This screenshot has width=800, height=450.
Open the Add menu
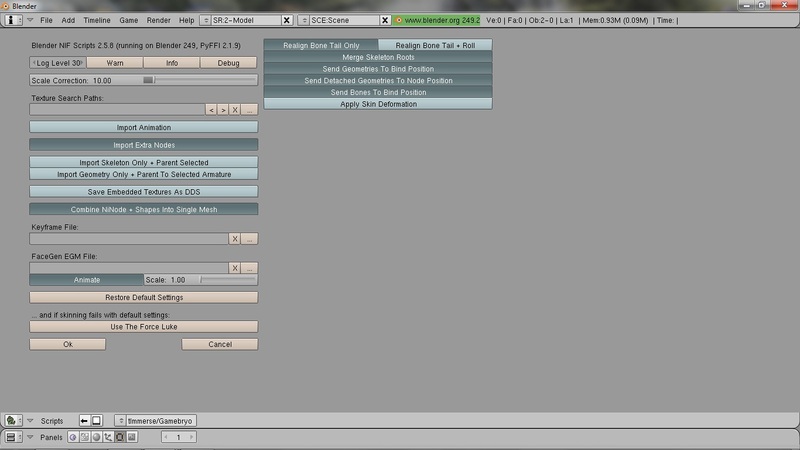pos(68,20)
